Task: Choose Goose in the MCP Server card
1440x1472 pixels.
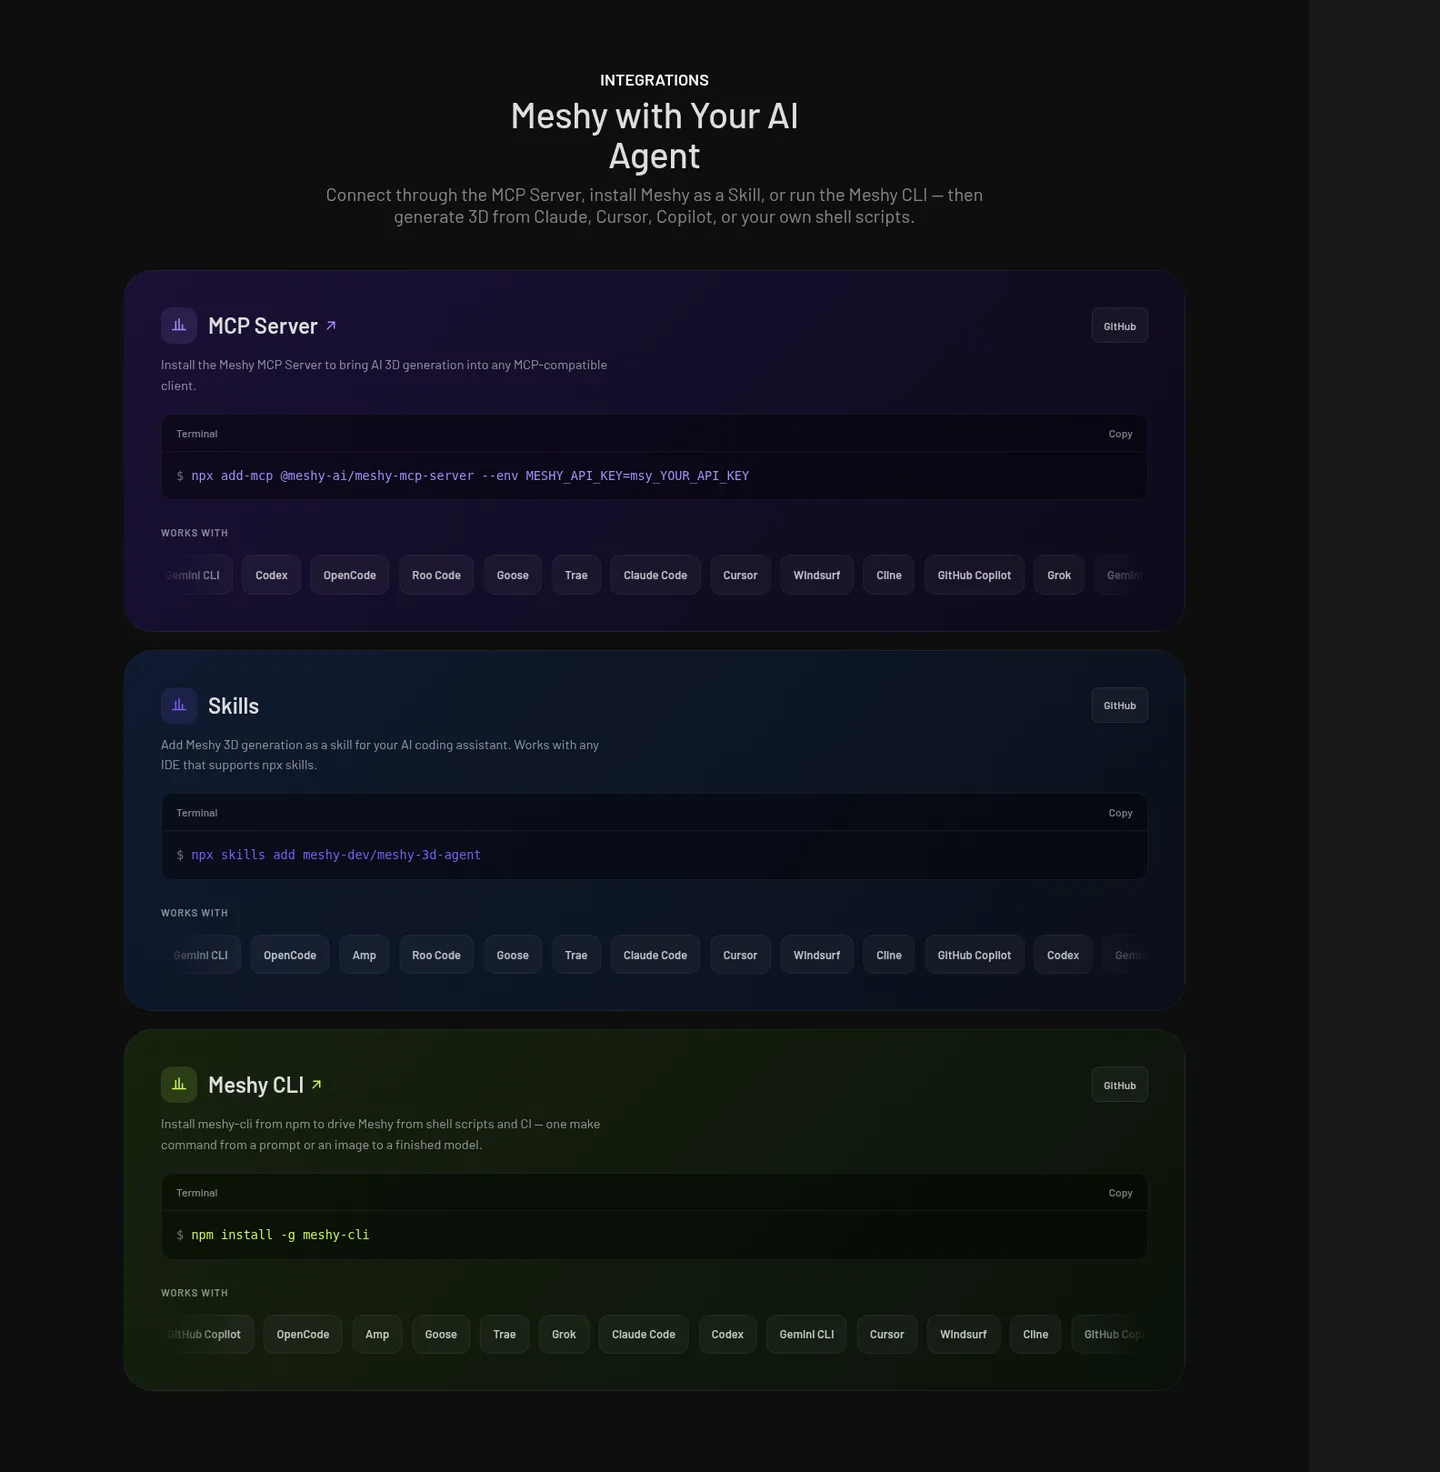Action: click(x=513, y=575)
